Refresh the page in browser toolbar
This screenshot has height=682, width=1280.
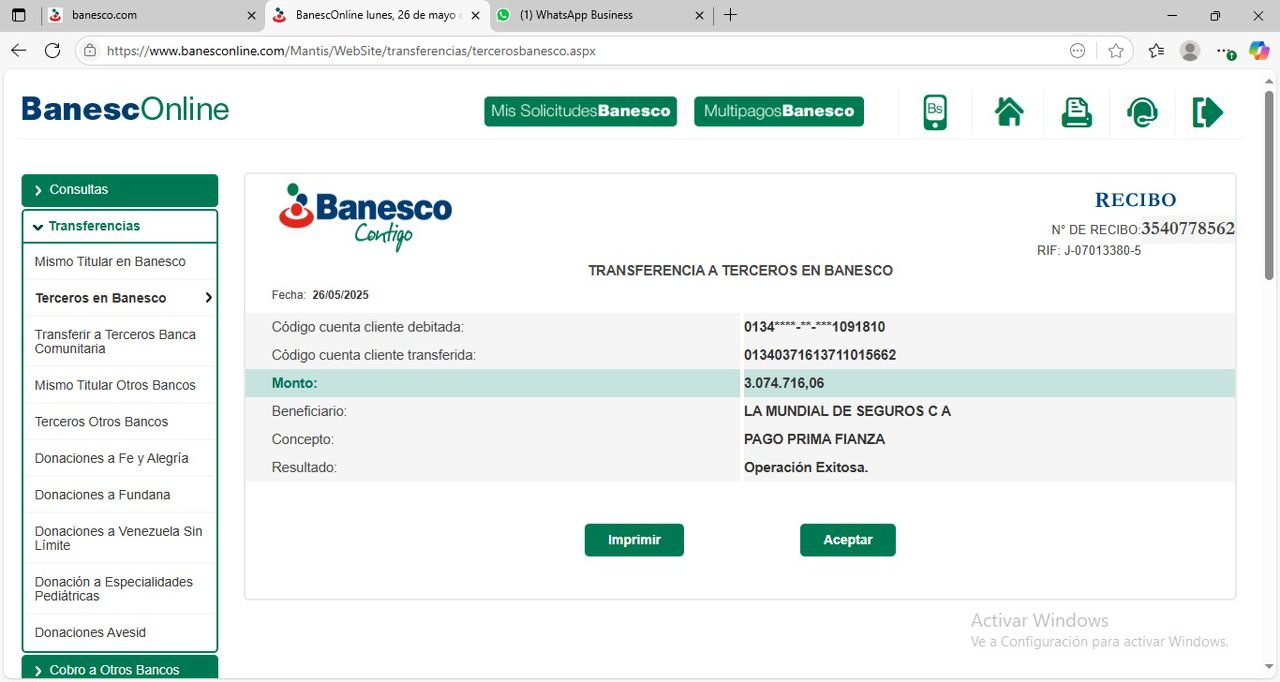tap(53, 51)
